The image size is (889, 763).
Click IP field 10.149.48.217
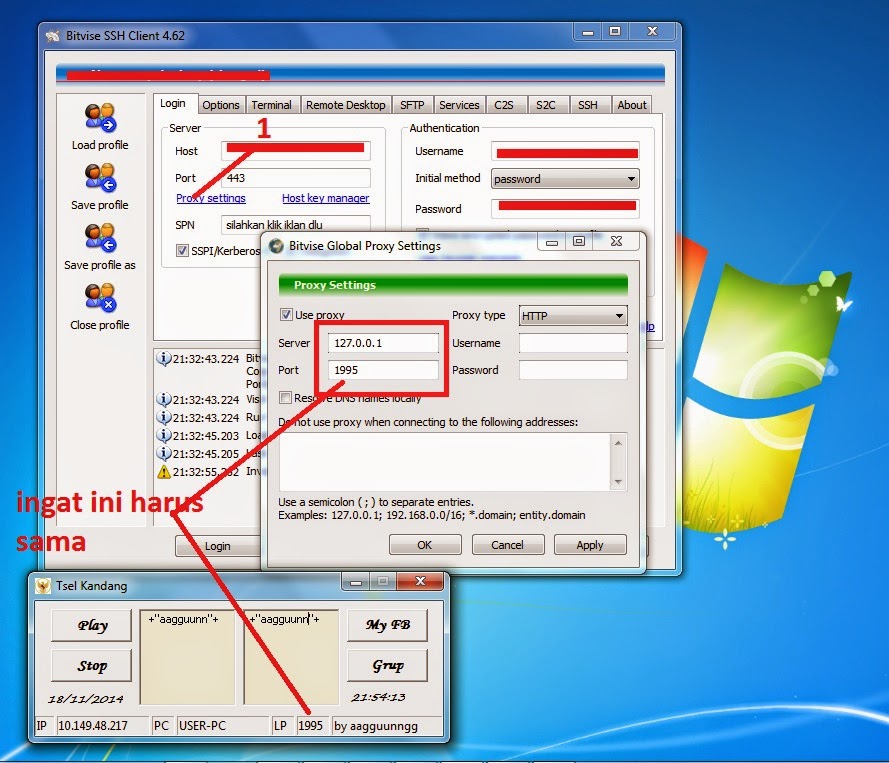(x=102, y=726)
